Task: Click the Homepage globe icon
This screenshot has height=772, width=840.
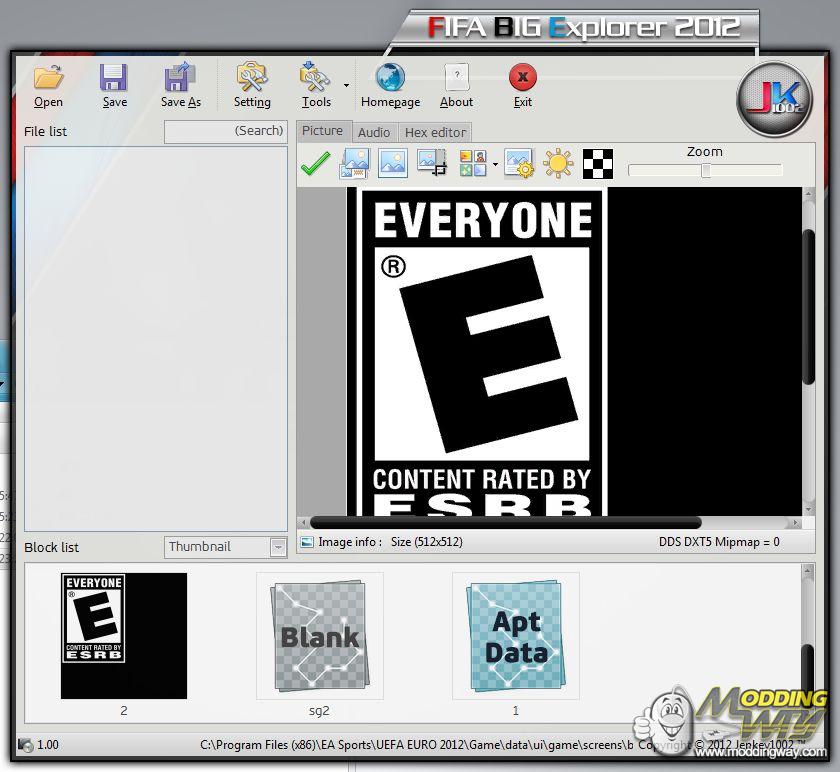Action: click(x=390, y=78)
